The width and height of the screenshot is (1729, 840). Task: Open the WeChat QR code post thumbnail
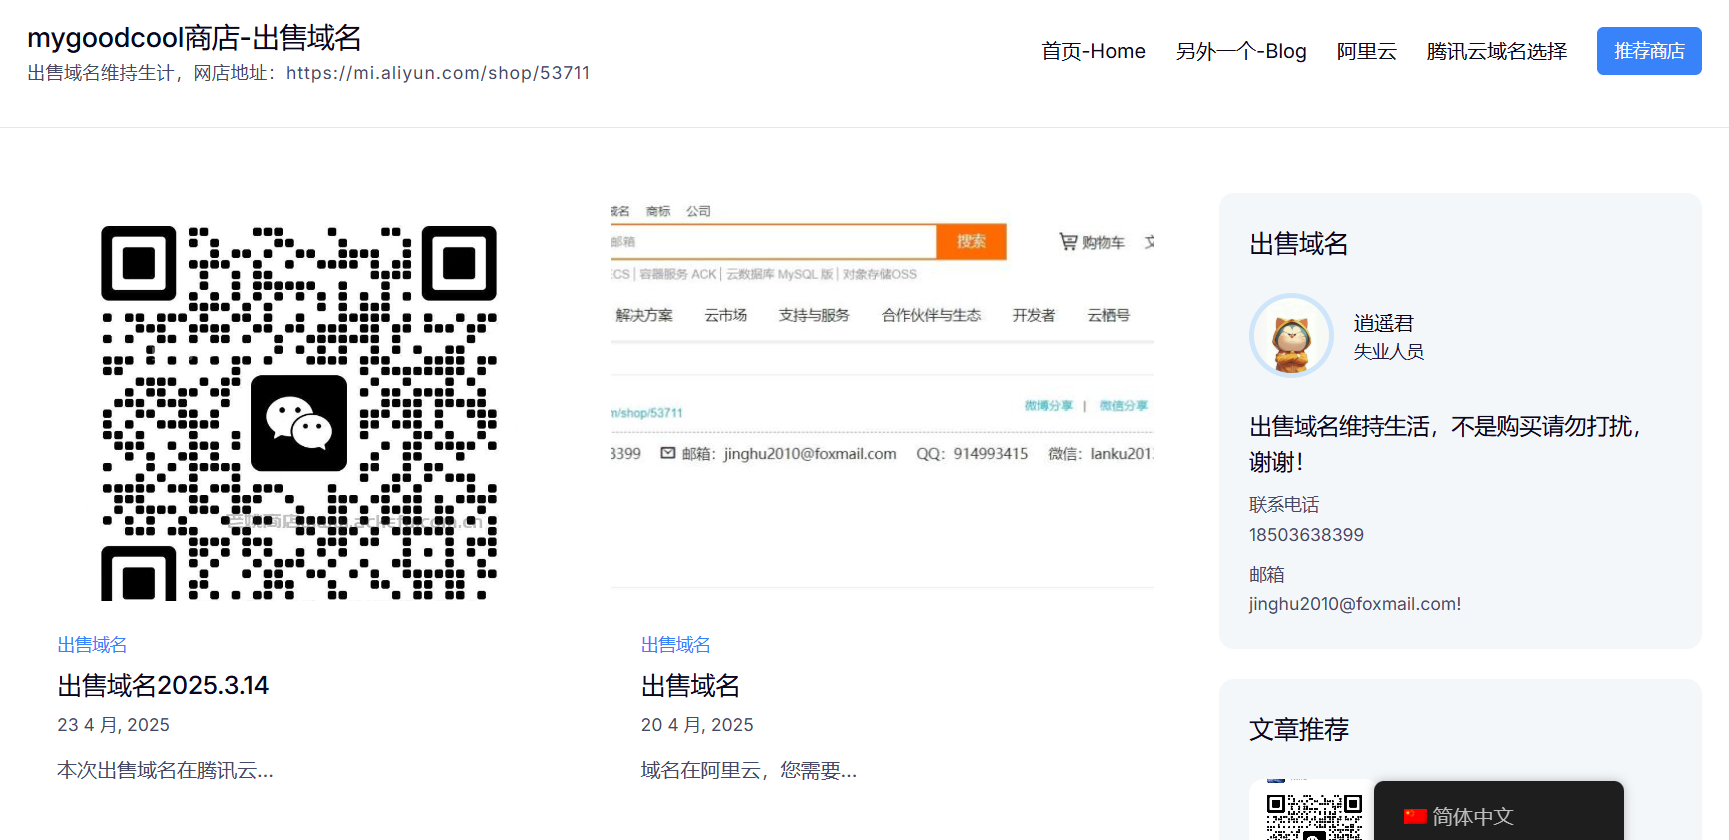click(299, 412)
